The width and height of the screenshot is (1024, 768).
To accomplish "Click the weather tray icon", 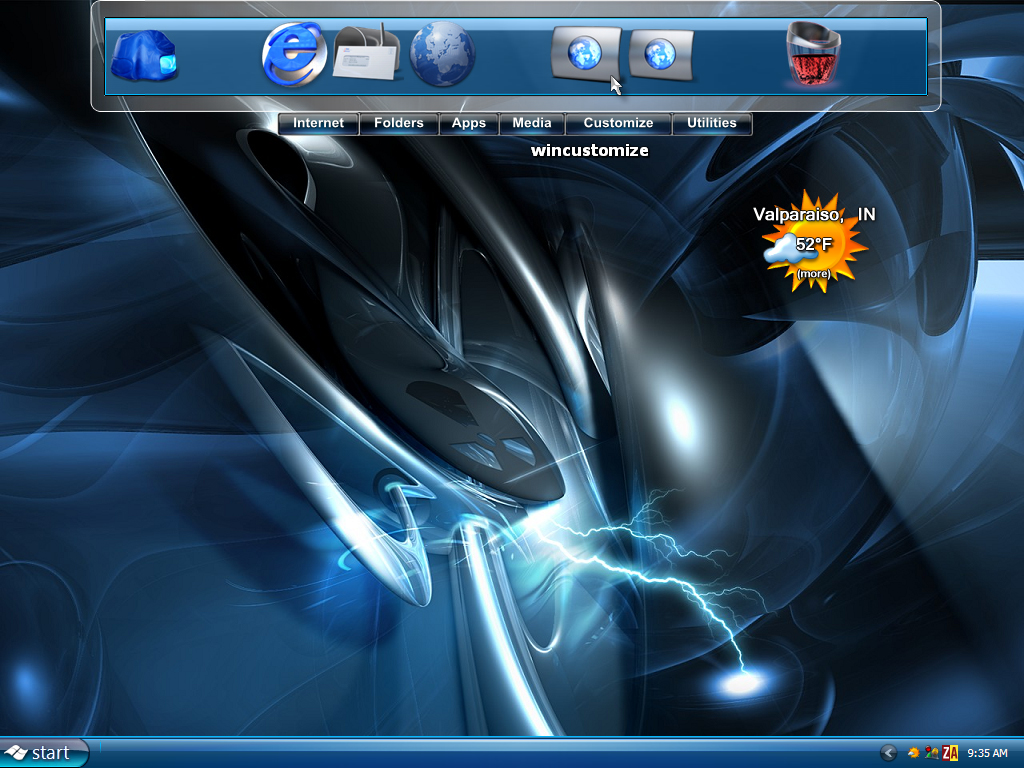I will point(913,754).
